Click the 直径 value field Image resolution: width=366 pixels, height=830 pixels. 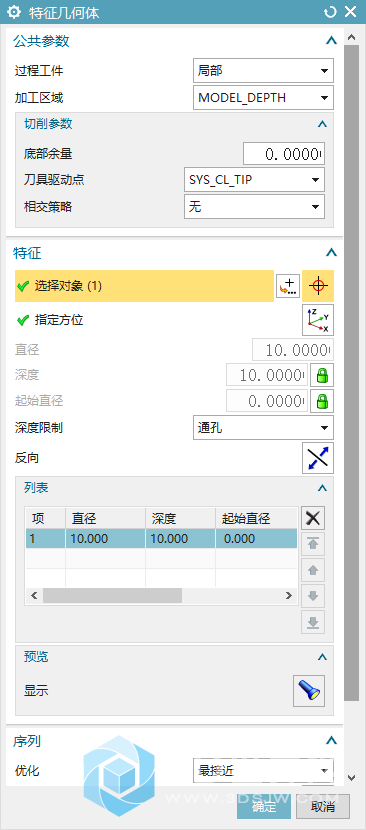[293, 350]
